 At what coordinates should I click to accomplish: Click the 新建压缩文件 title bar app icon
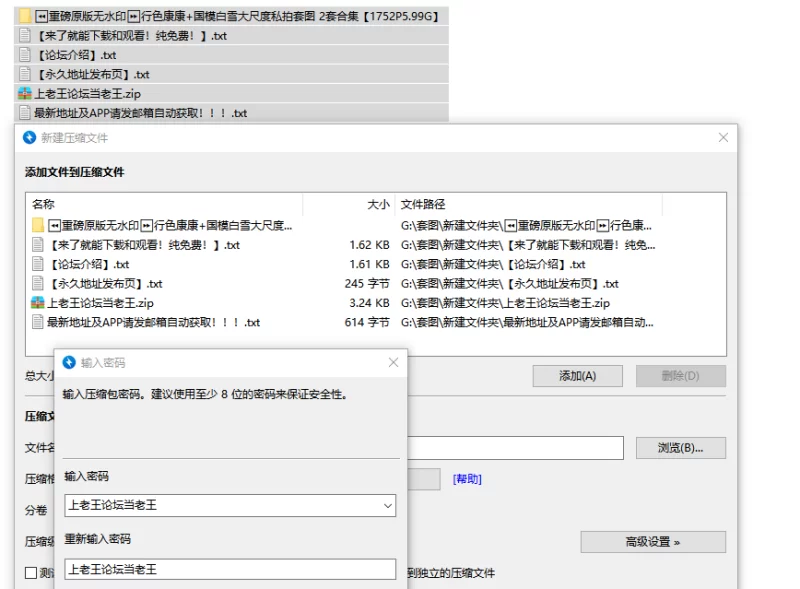click(29, 138)
